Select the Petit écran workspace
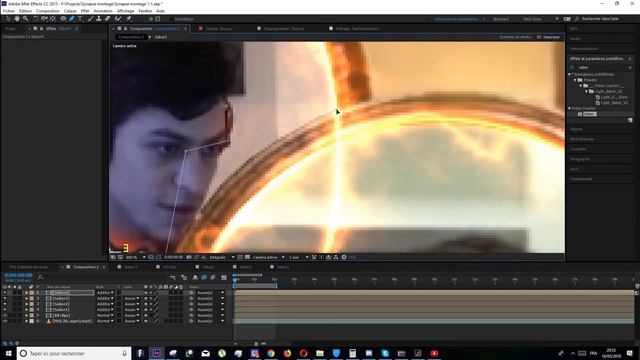Image resolution: width=640 pixels, height=360 pixels. point(532,19)
